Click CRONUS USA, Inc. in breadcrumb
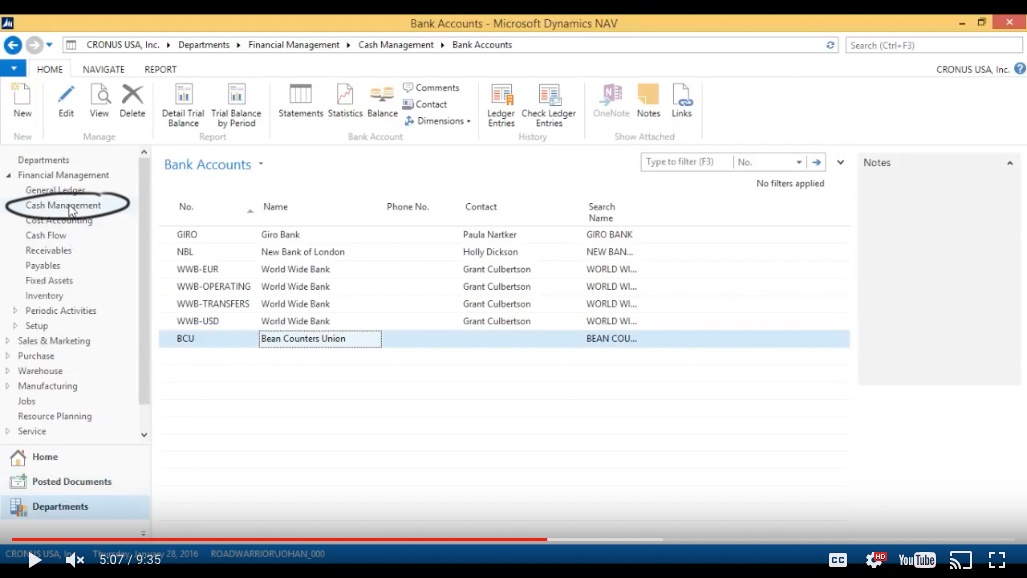The height and width of the screenshot is (578, 1027). 122,45
